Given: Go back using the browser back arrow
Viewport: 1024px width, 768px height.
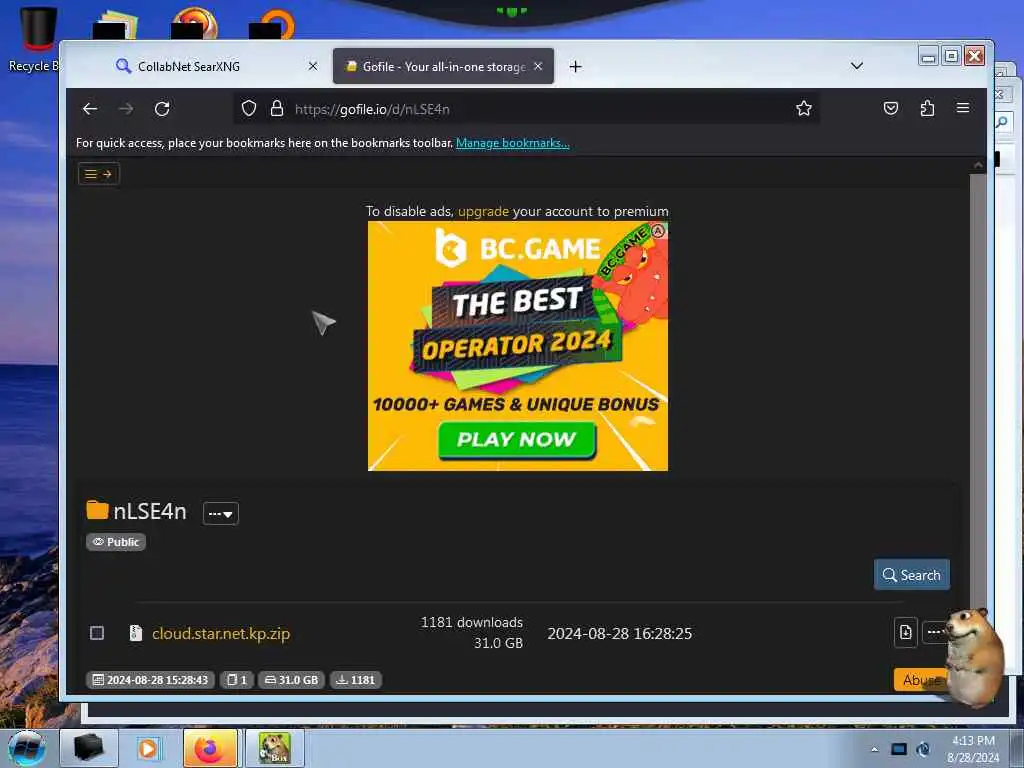Looking at the screenshot, I should pos(90,109).
